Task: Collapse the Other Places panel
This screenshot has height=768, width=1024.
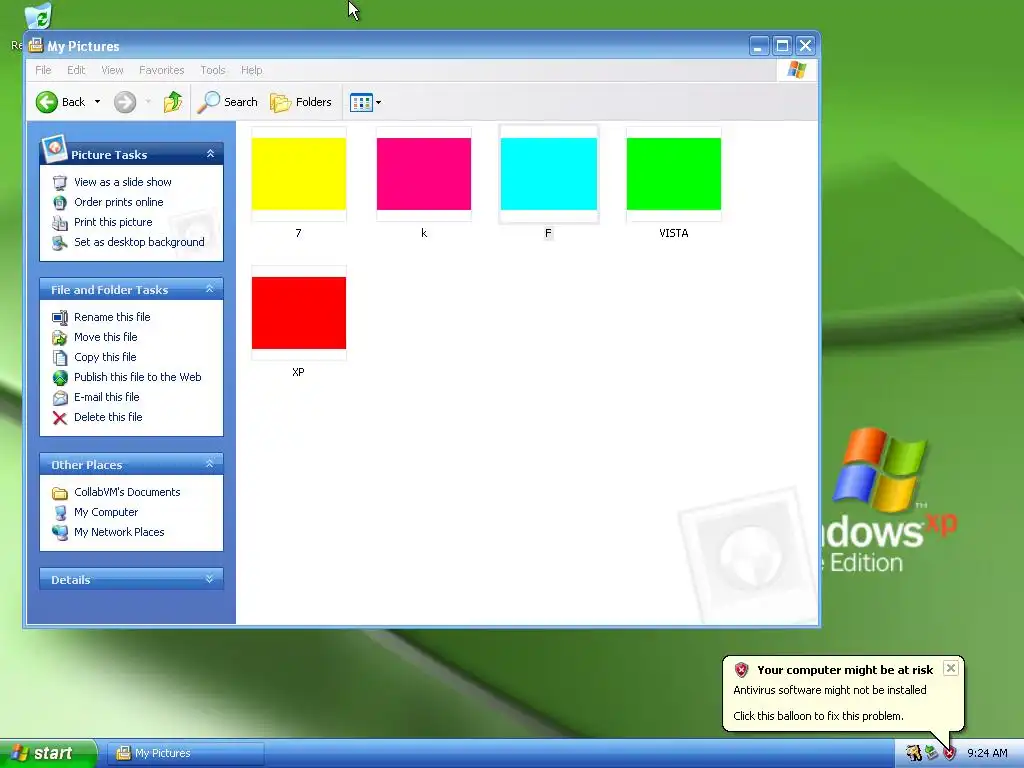Action: (210, 464)
